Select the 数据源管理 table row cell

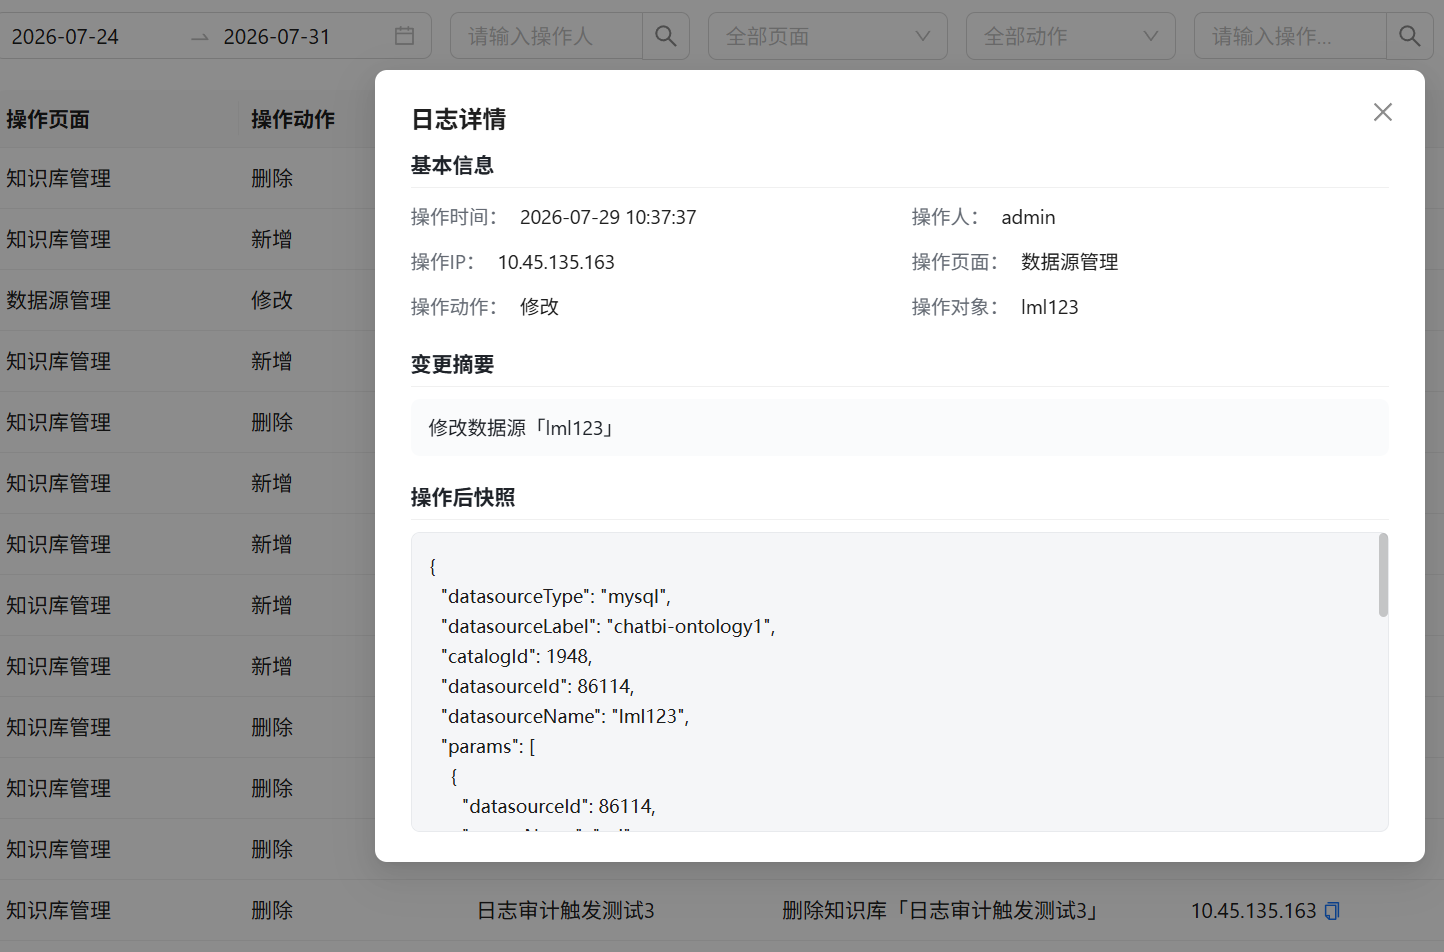click(59, 300)
